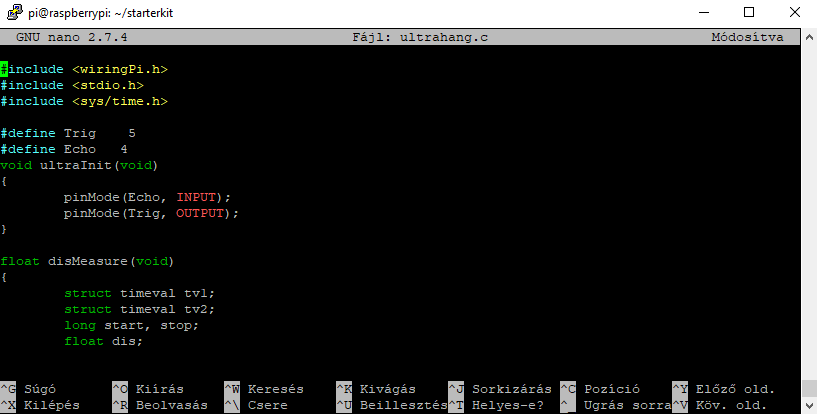This screenshot has height=414, width=817.
Task: Click the scrollbar down arrow
Action: click(809, 406)
